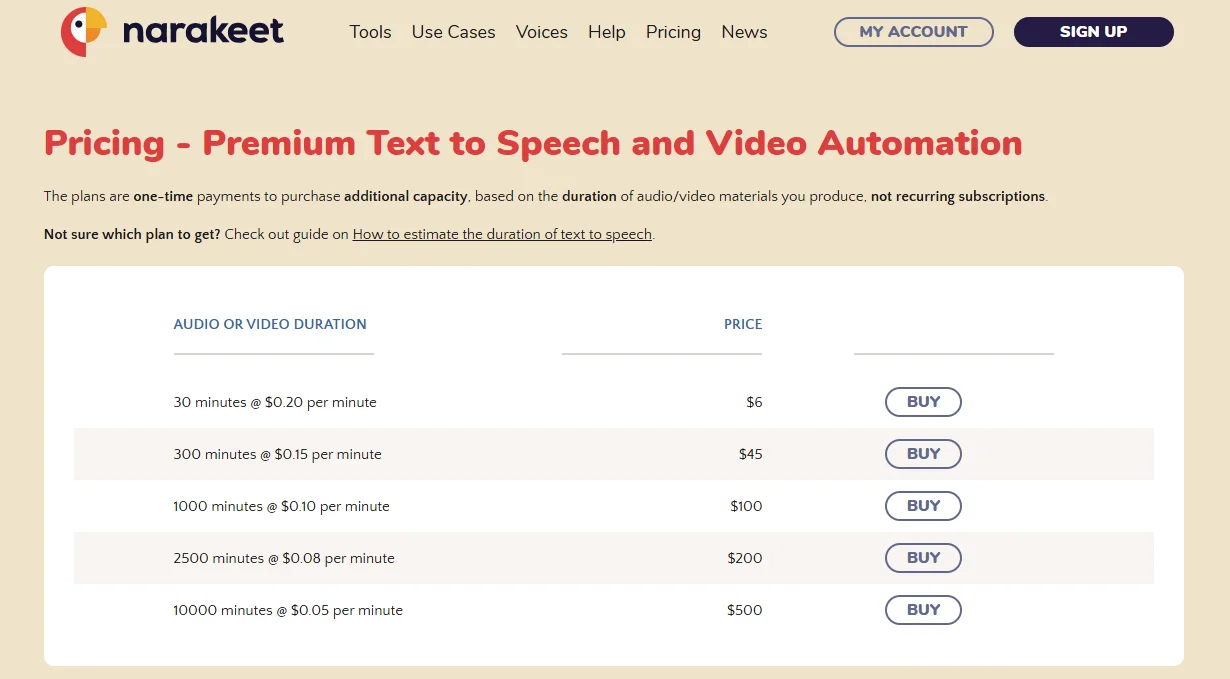The height and width of the screenshot is (679, 1230).
Task: Open the Tools menu
Action: pos(370,32)
